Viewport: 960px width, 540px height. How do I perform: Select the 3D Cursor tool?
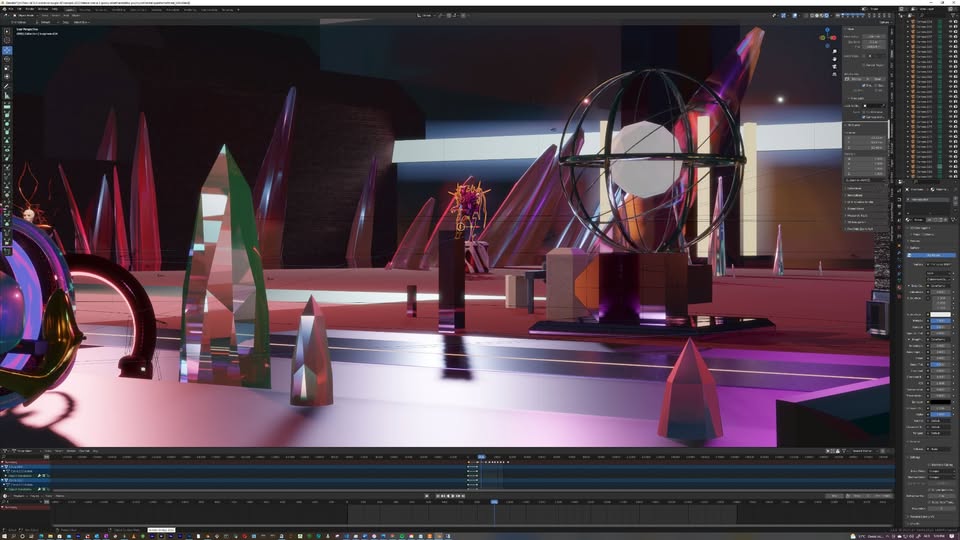click(x=7, y=40)
